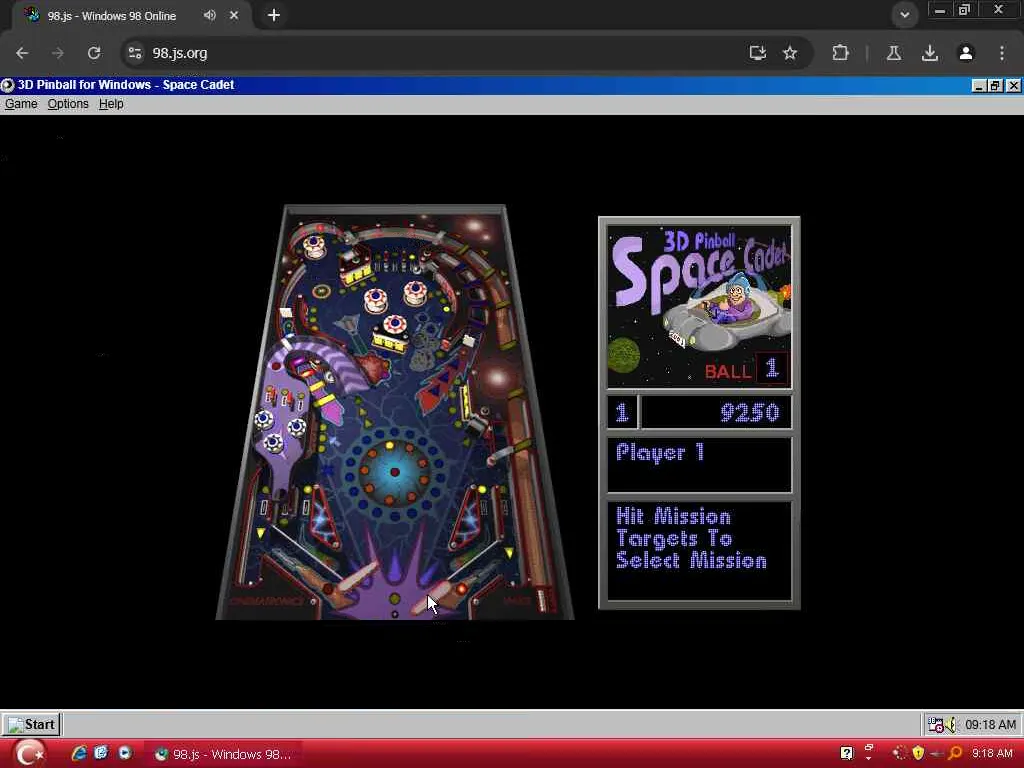Switch to 98.js taskbar window button

222,754
